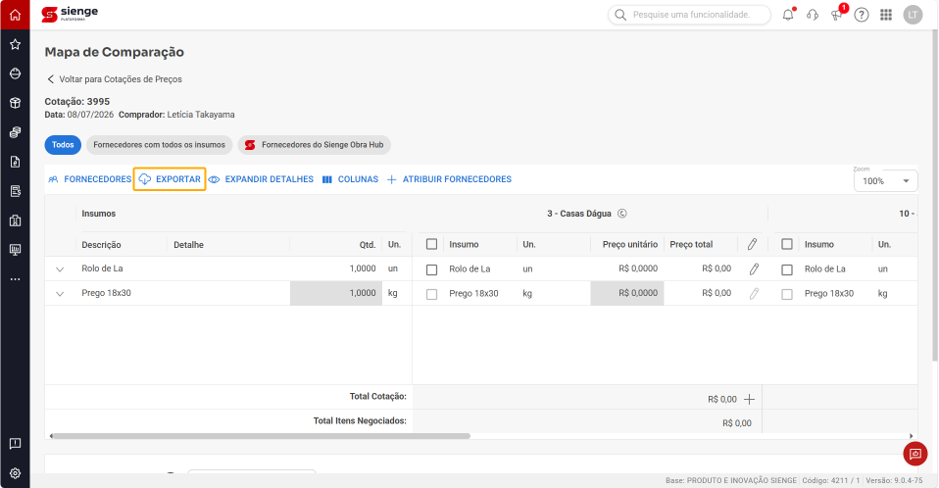The width and height of the screenshot is (939, 488).
Task: Open the Colunas options
Action: click(350, 179)
